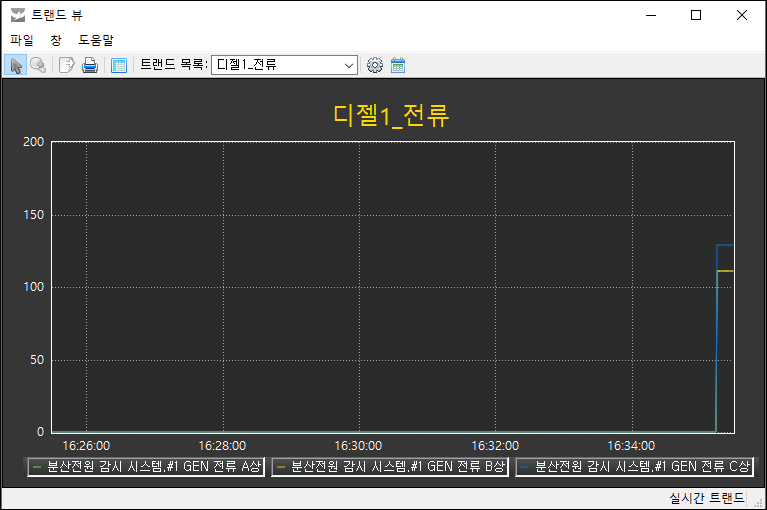Viewport: 767px width, 510px height.
Task: Open the 창 menu
Action: click(x=56, y=40)
